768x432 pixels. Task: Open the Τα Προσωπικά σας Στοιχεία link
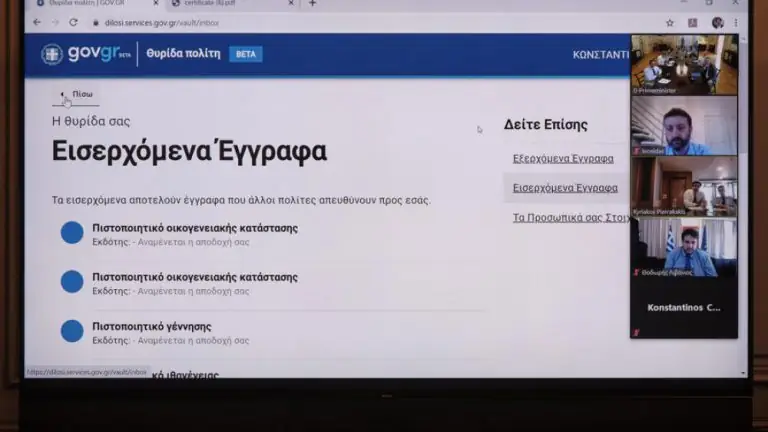(x=571, y=217)
